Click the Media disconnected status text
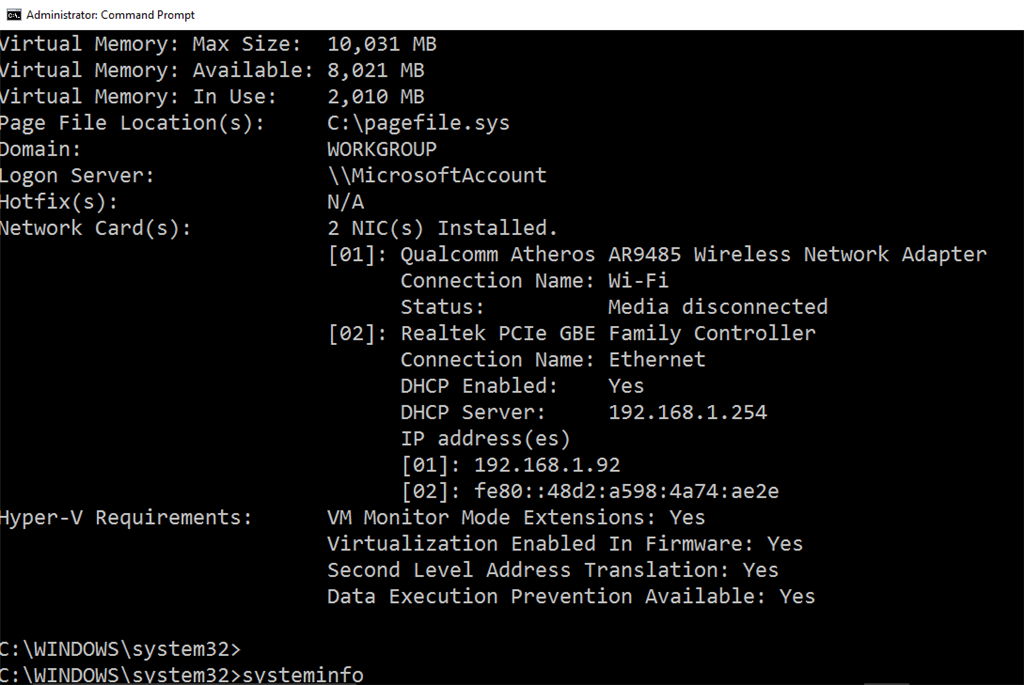This screenshot has width=1024, height=685. click(x=718, y=307)
